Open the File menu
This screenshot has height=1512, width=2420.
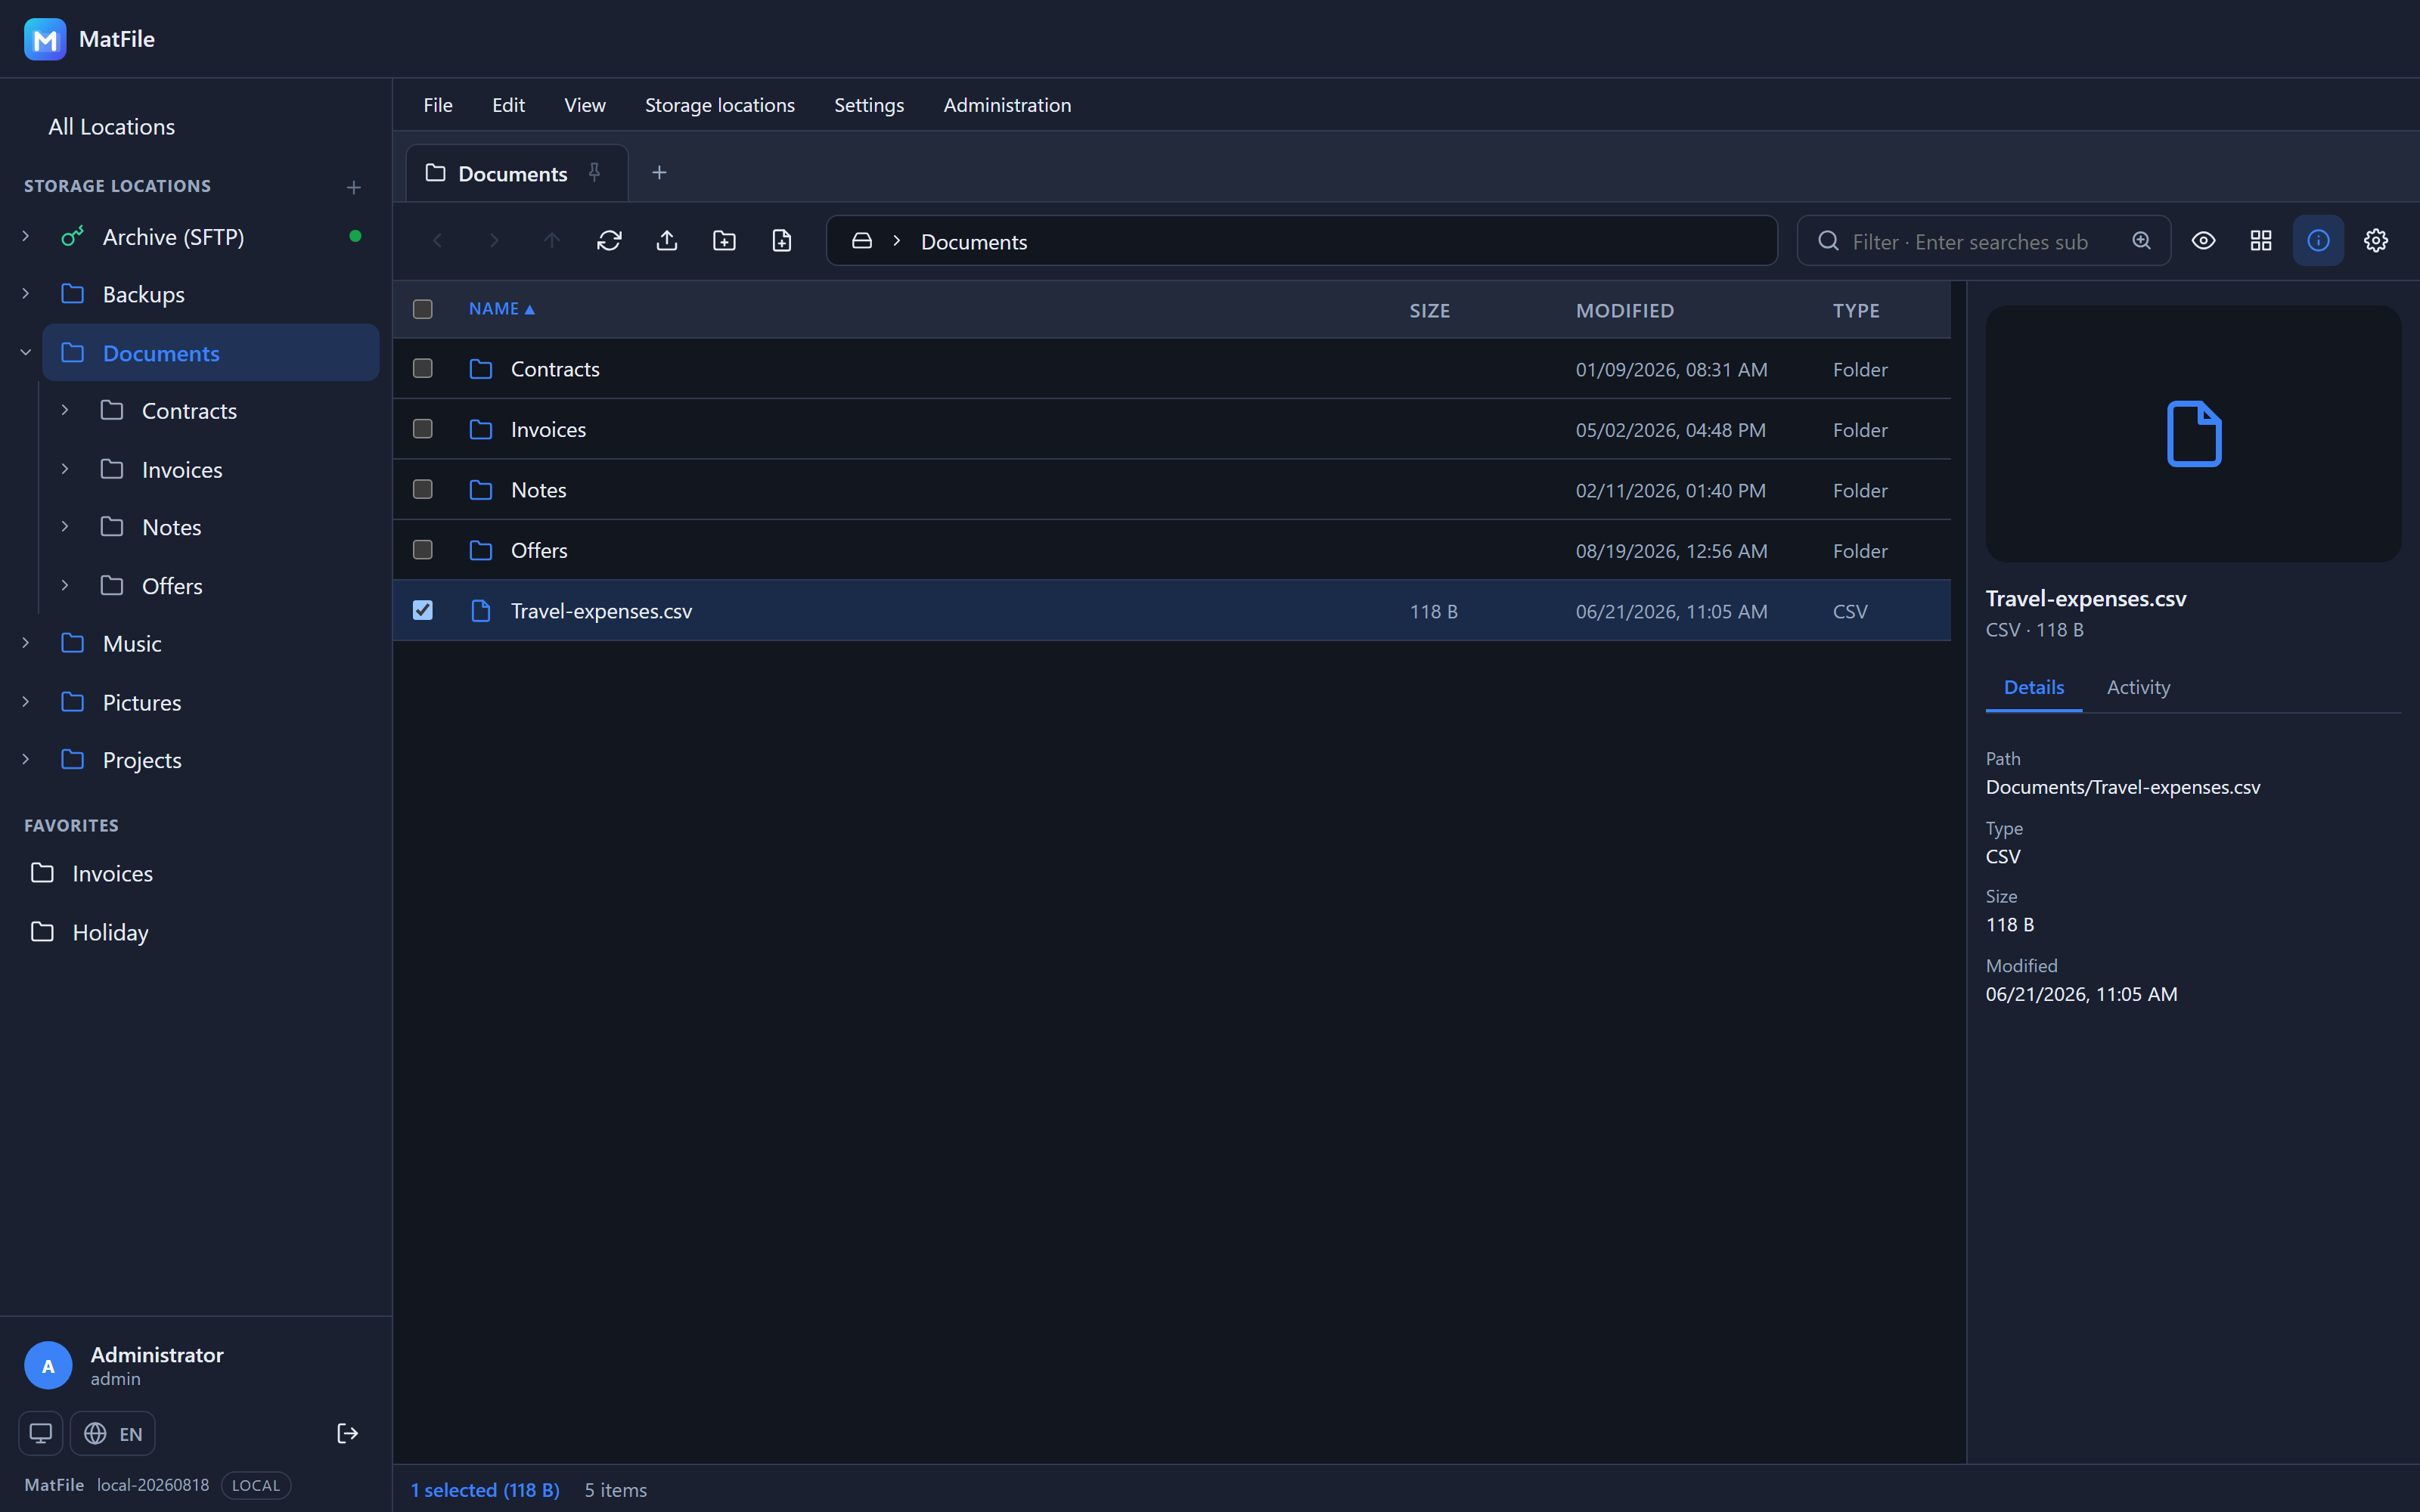click(x=438, y=105)
